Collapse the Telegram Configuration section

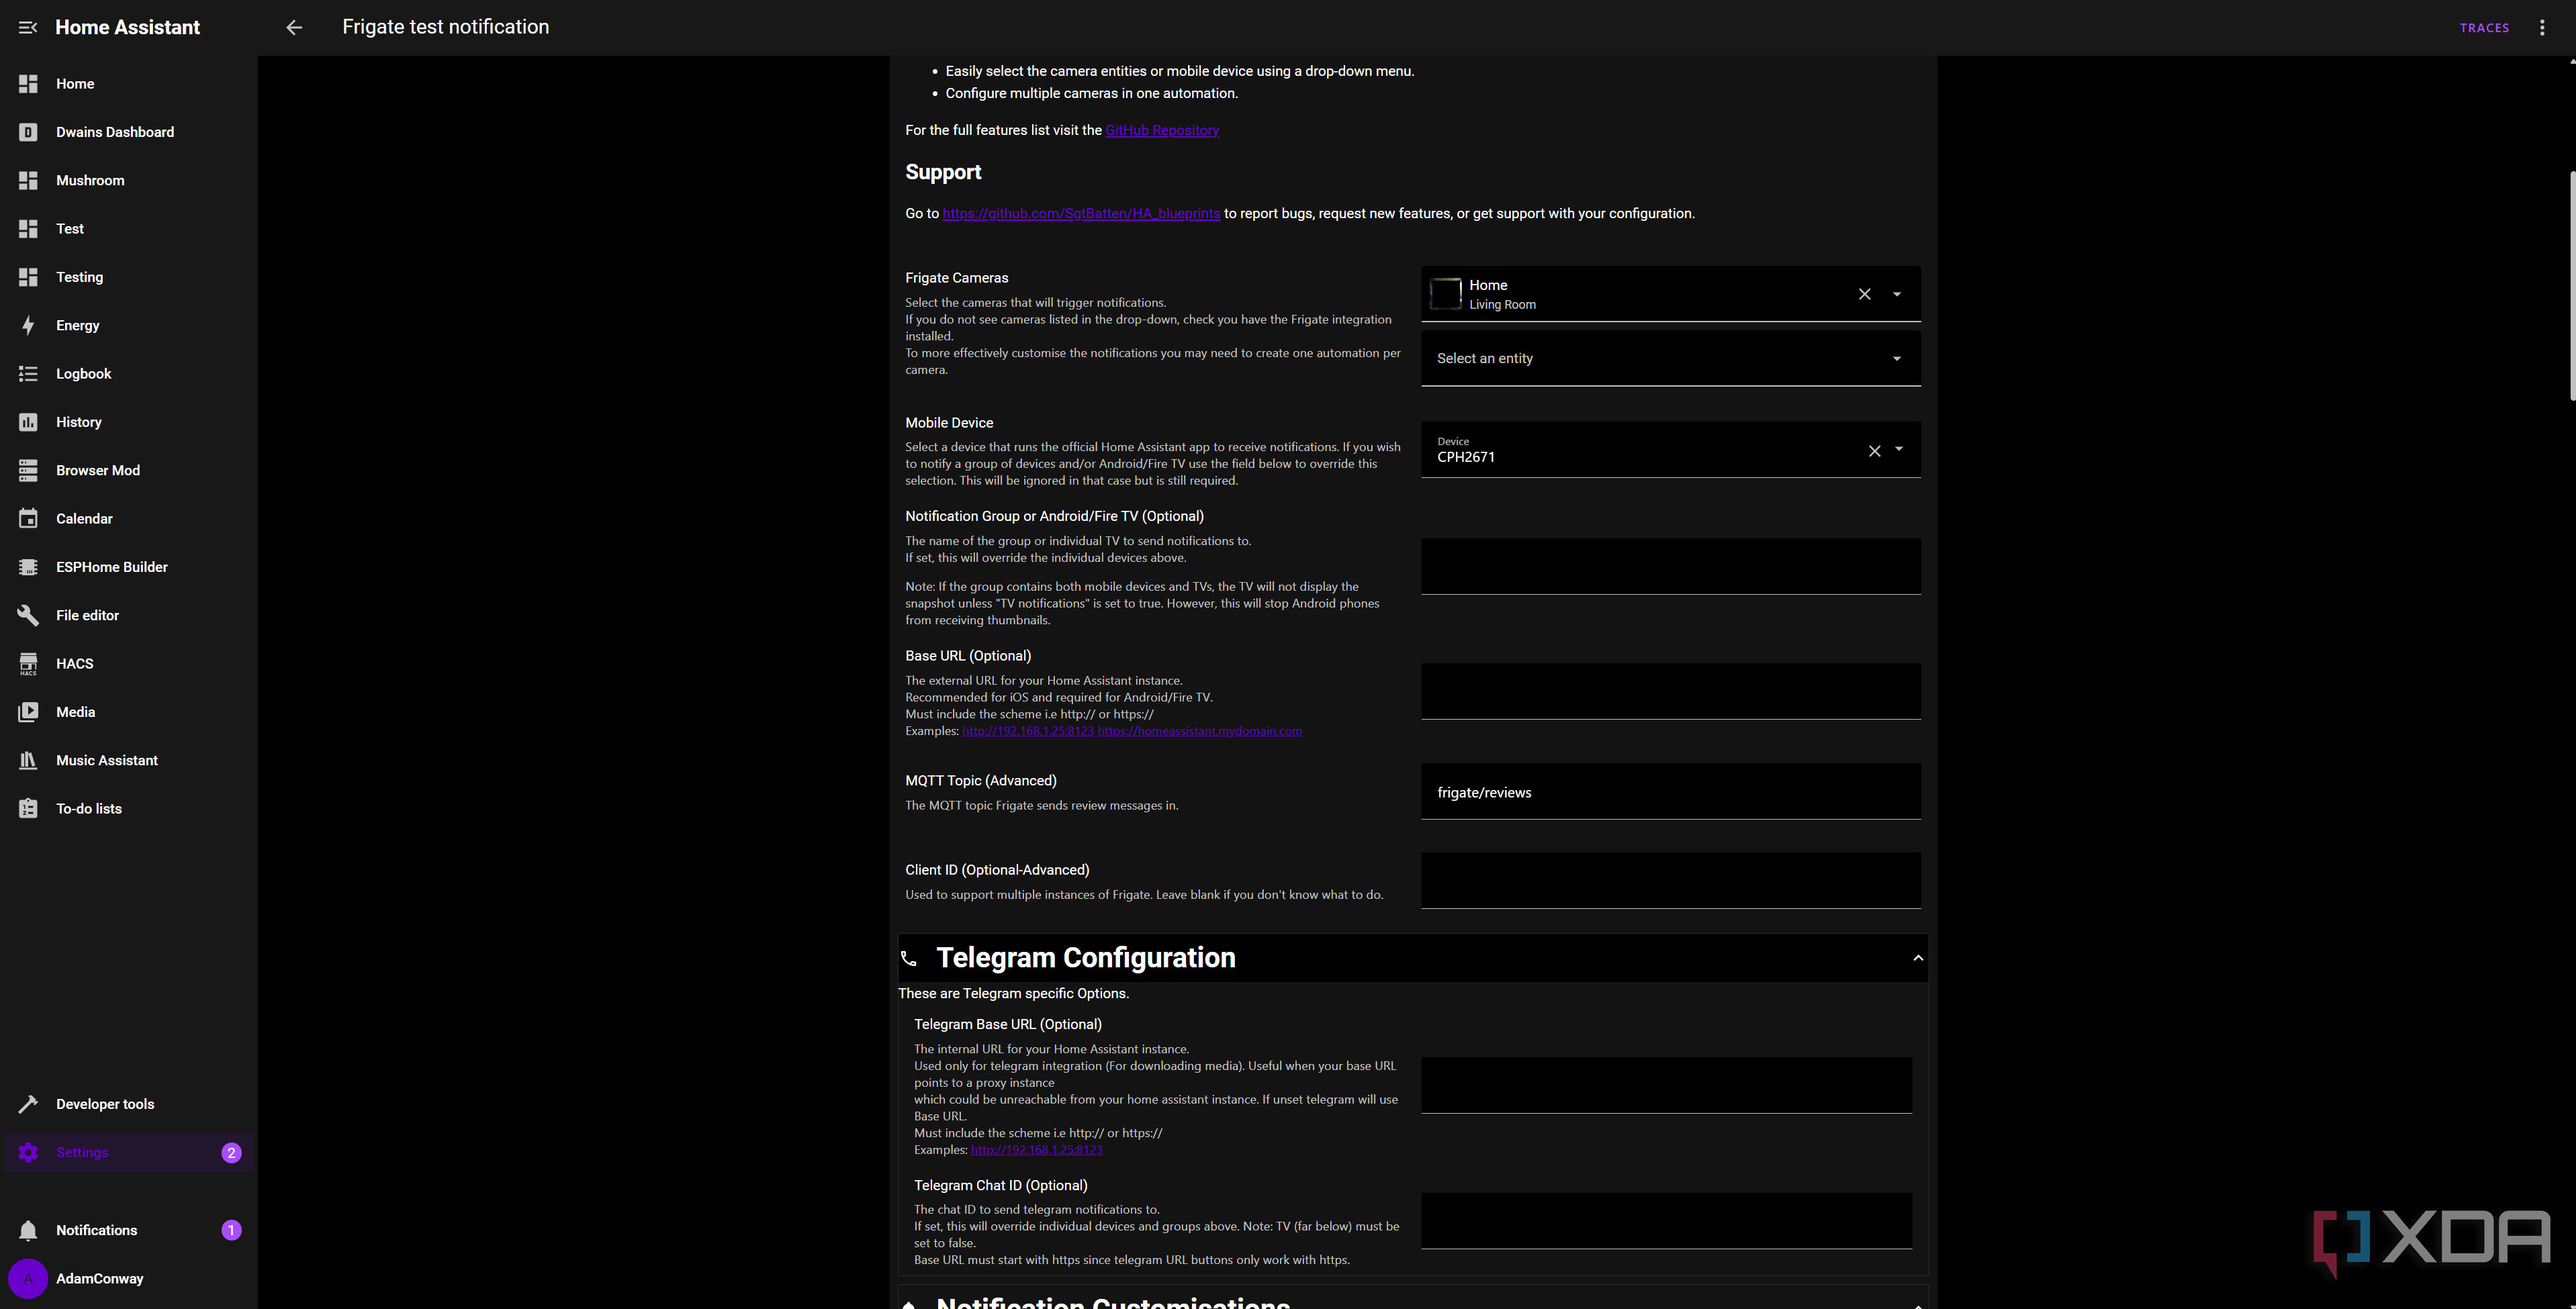pos(1918,958)
